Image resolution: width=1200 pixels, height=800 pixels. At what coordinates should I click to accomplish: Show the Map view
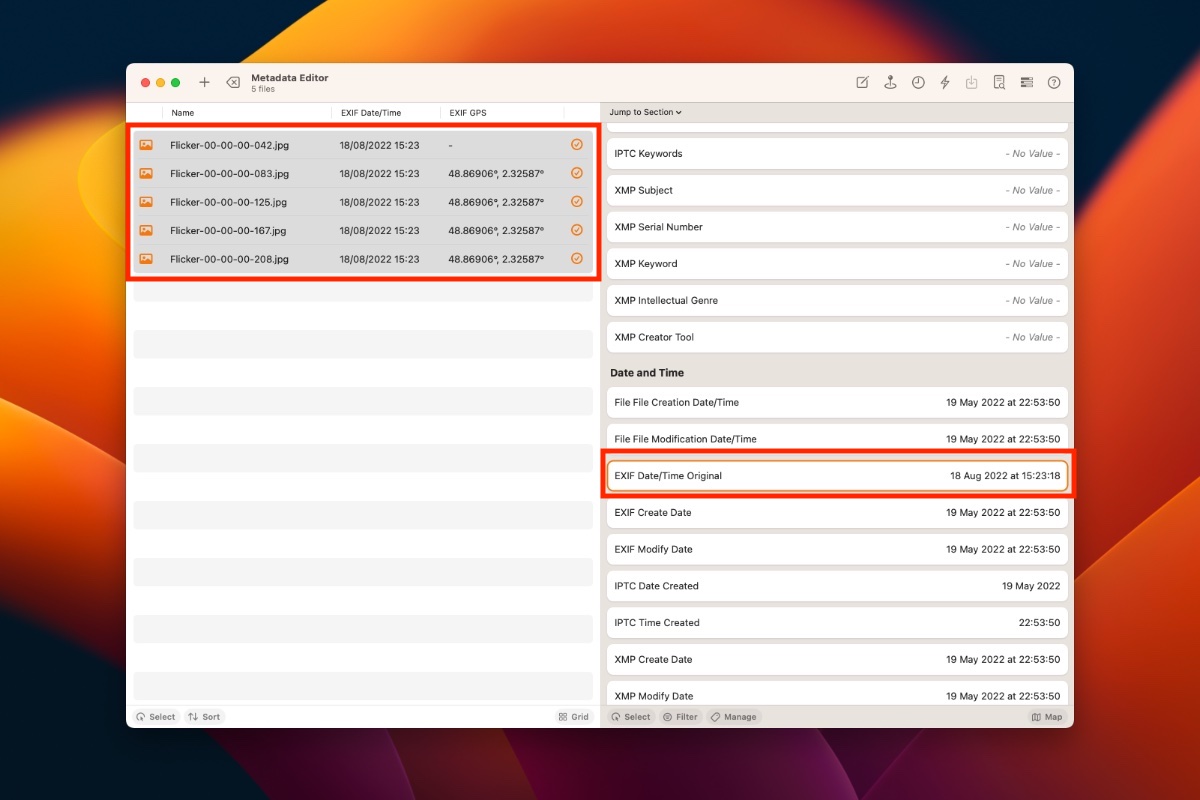pyautogui.click(x=1047, y=717)
